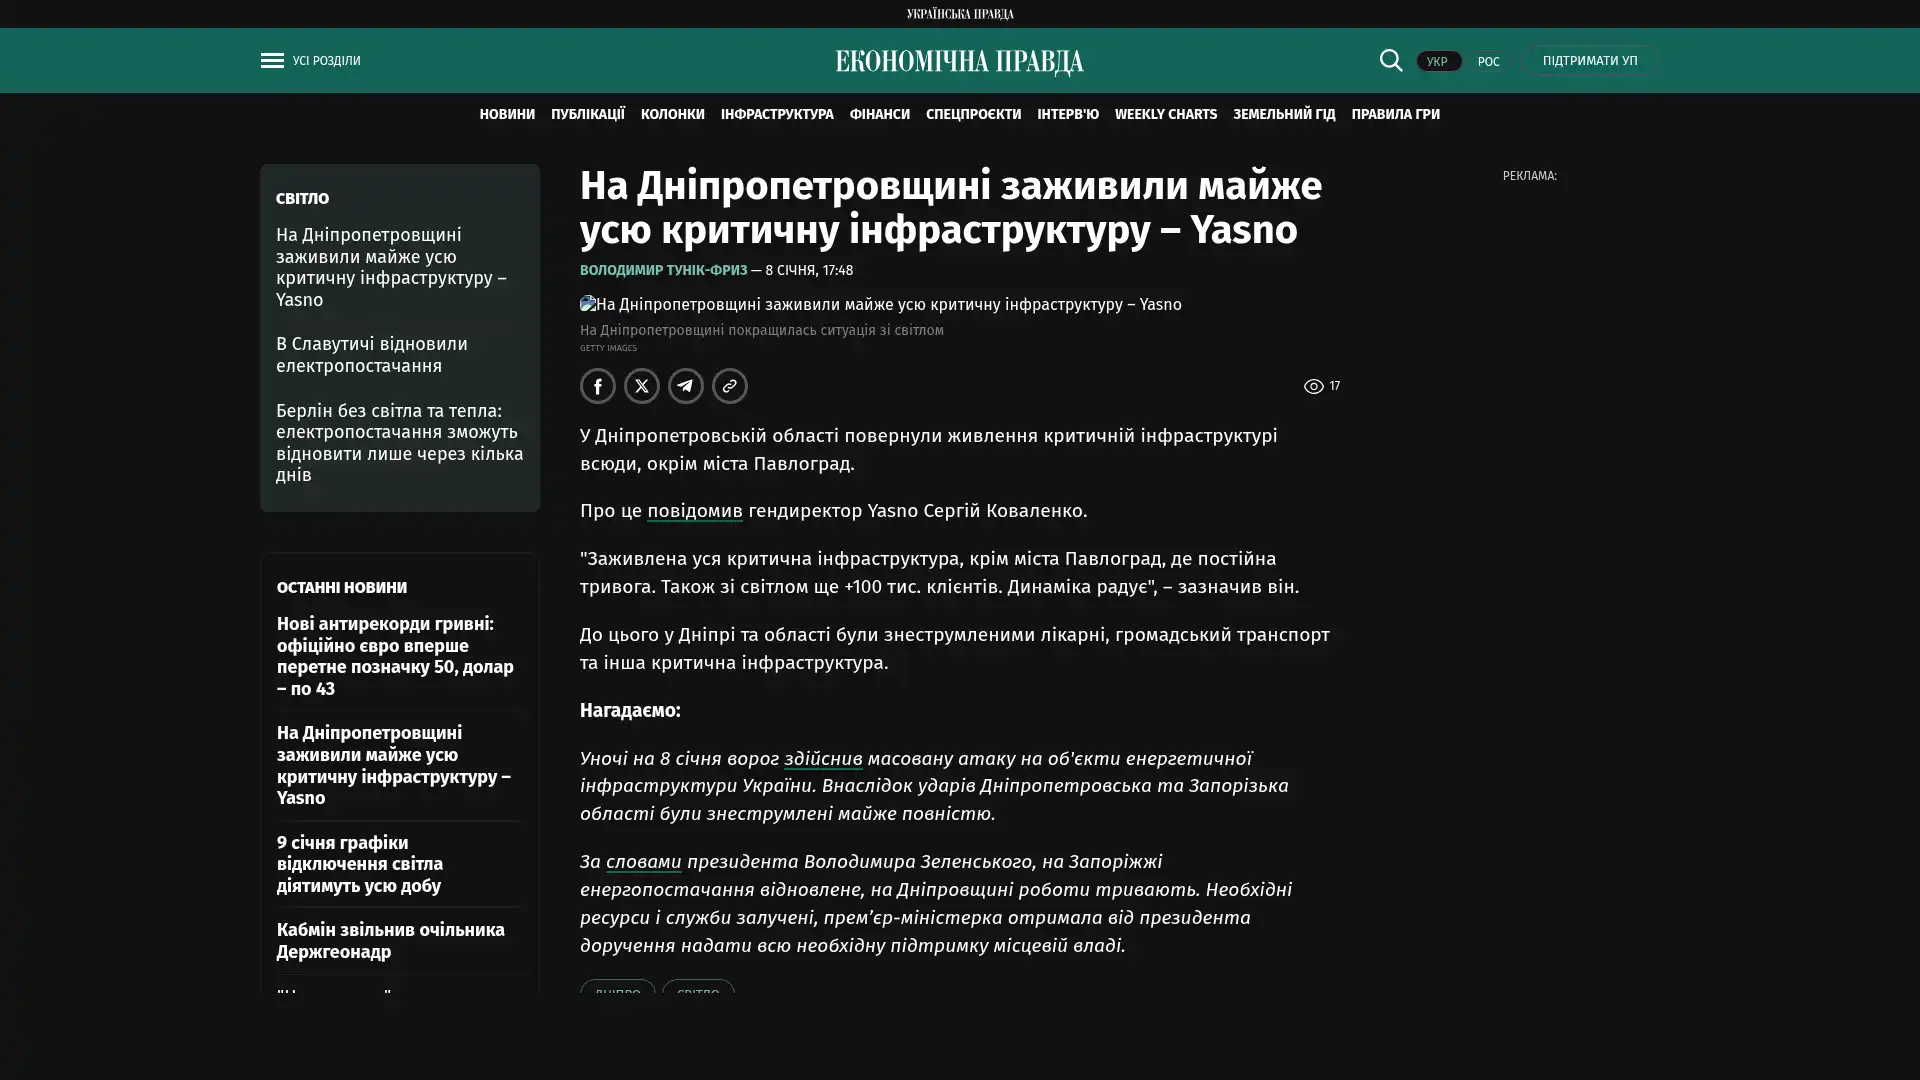
Task: Open the Фінанси menu section
Action: click(x=879, y=115)
